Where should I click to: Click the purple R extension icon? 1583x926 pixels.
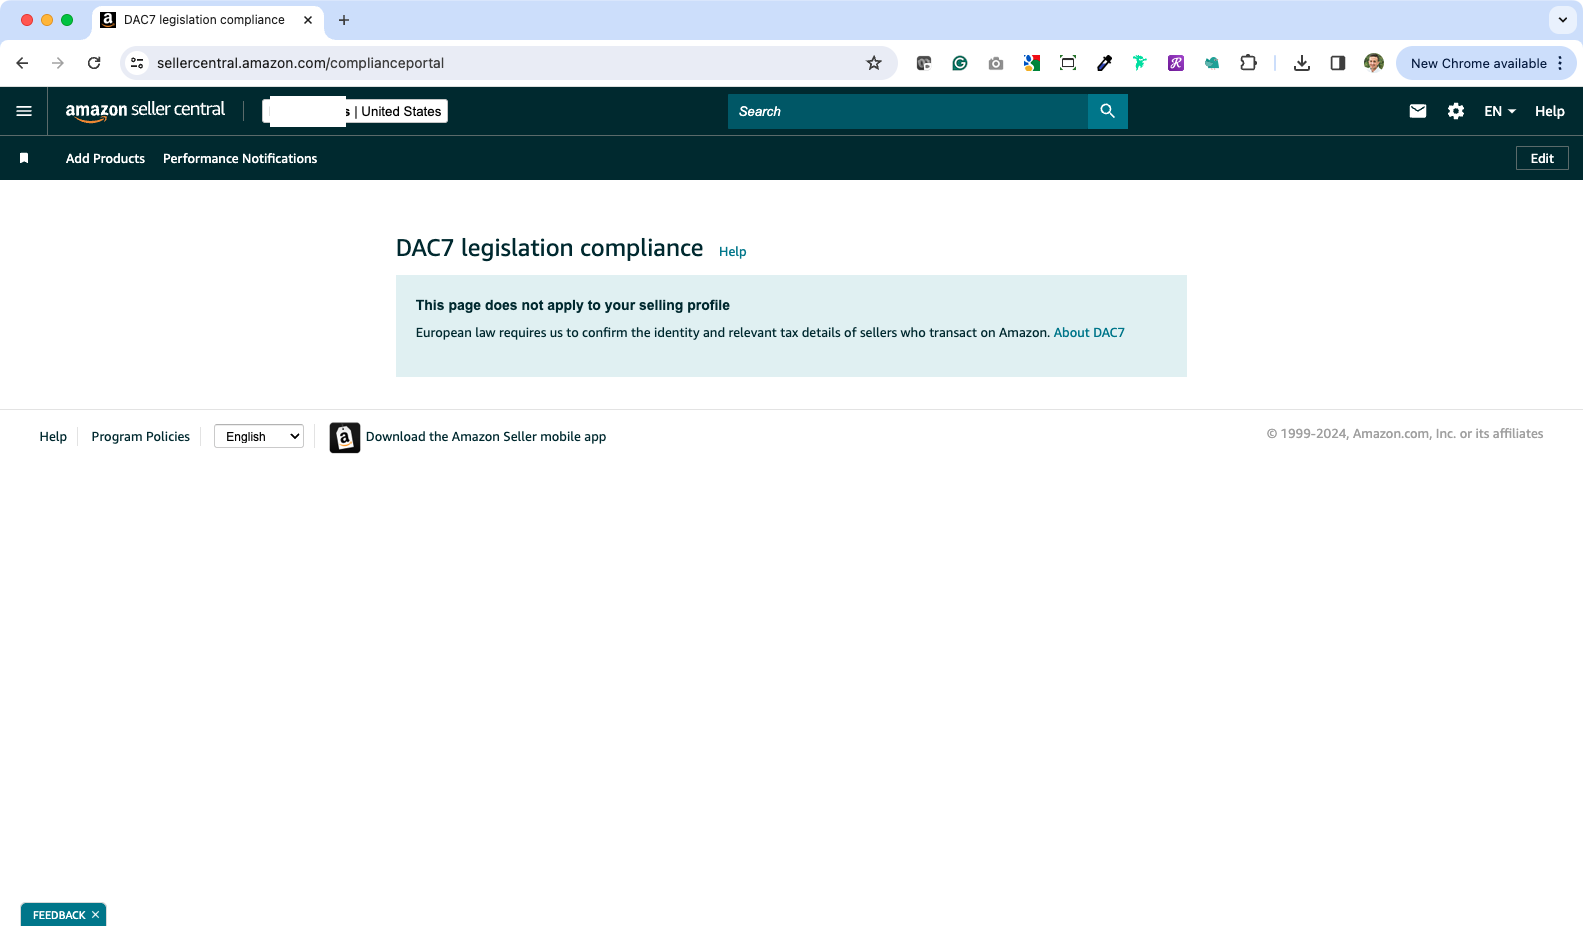[x=1176, y=63]
